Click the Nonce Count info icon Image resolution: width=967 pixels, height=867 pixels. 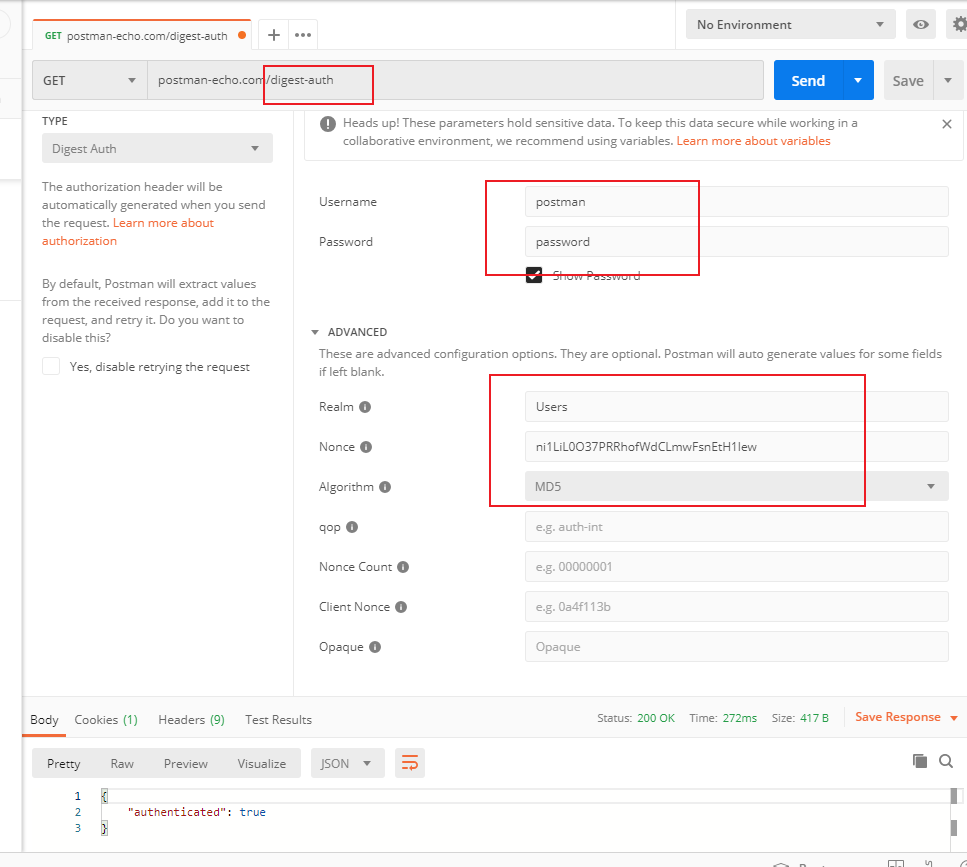tap(403, 567)
